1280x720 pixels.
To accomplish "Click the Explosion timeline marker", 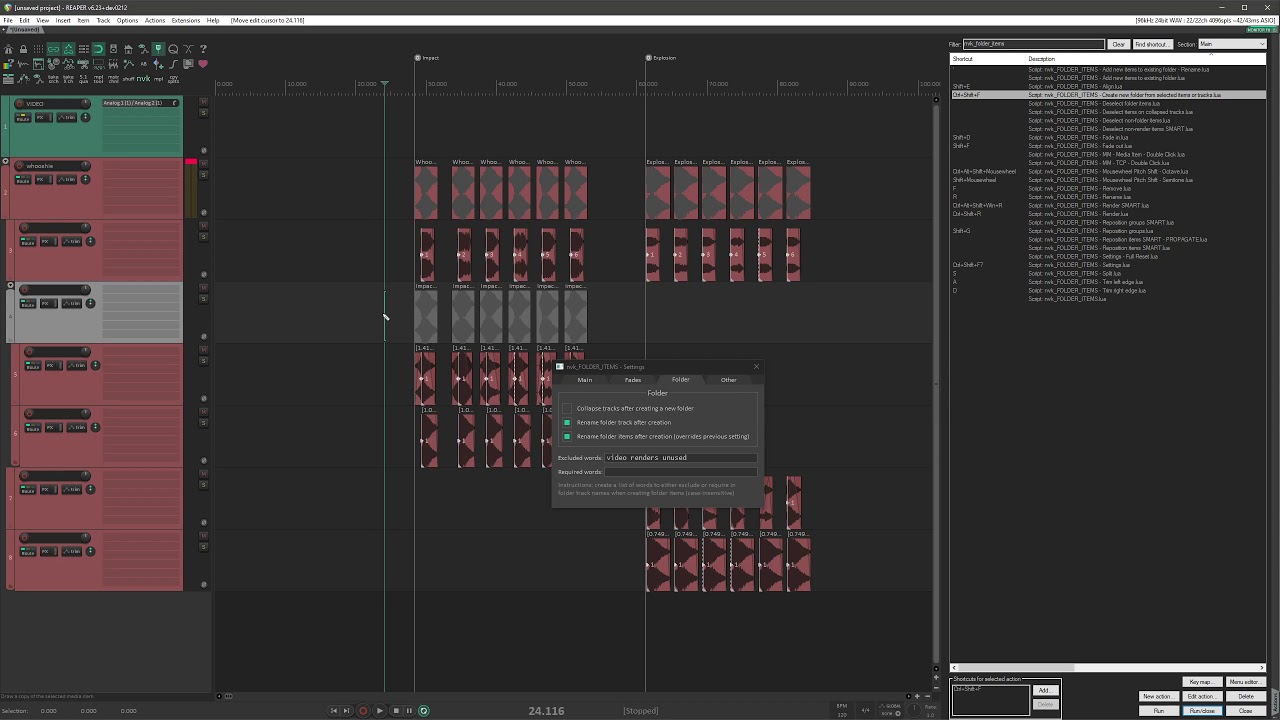I will tap(661, 58).
